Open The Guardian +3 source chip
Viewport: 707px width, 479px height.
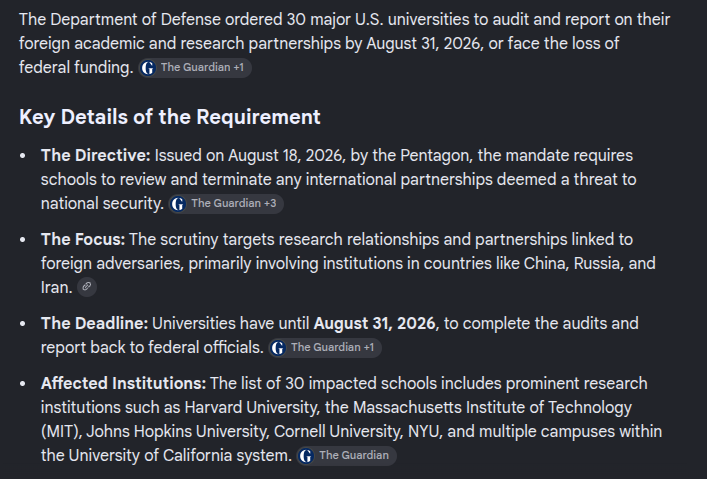pyautogui.click(x=226, y=204)
